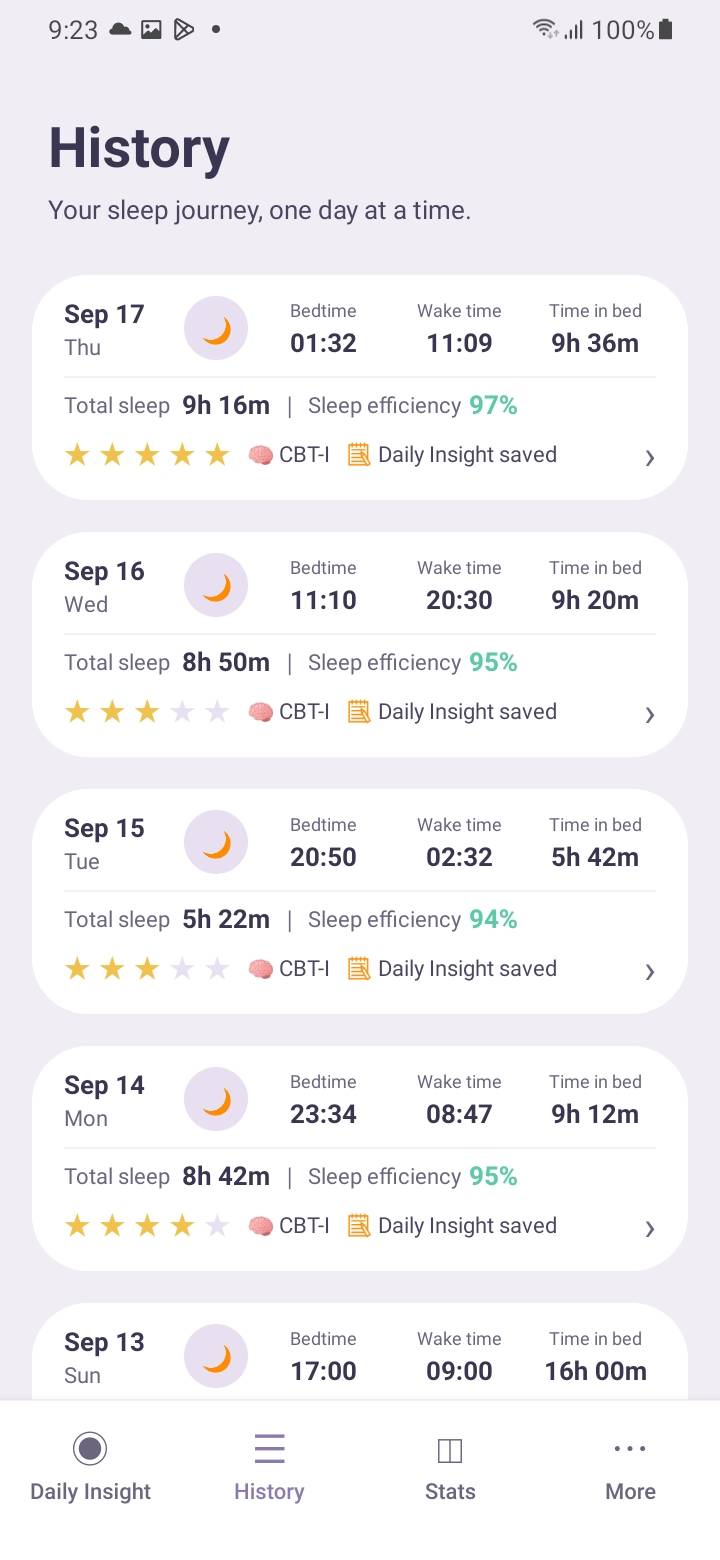This screenshot has height=1560, width=720.
Task: Expand Sep 15 entry with chevron arrow
Action: 650,972
